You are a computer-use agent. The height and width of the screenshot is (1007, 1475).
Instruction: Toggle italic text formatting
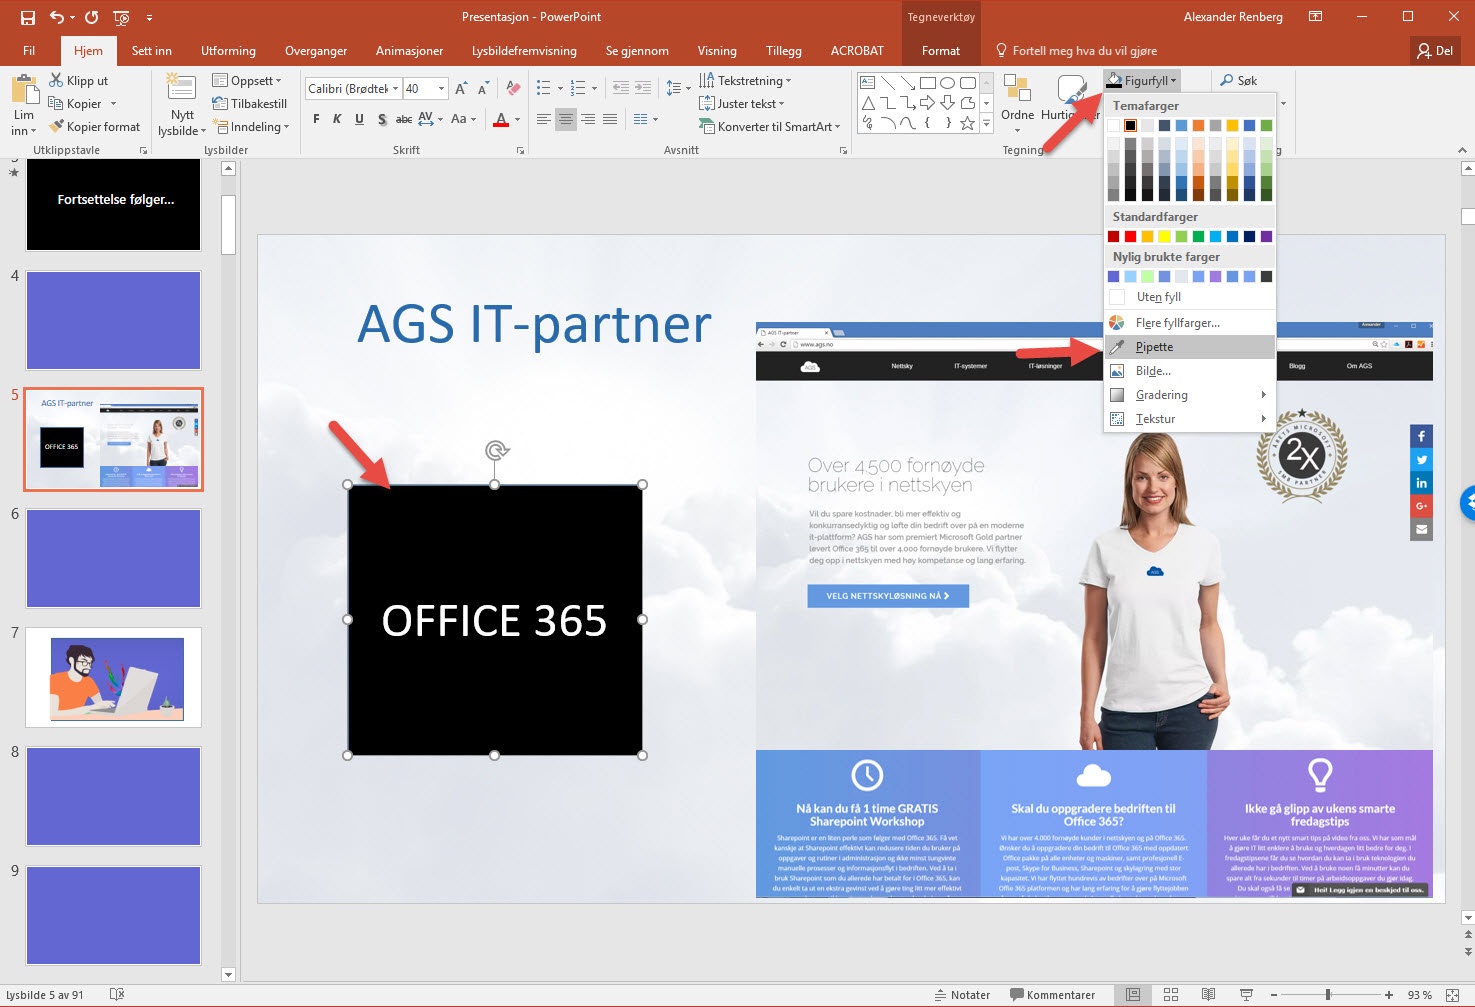pos(337,120)
